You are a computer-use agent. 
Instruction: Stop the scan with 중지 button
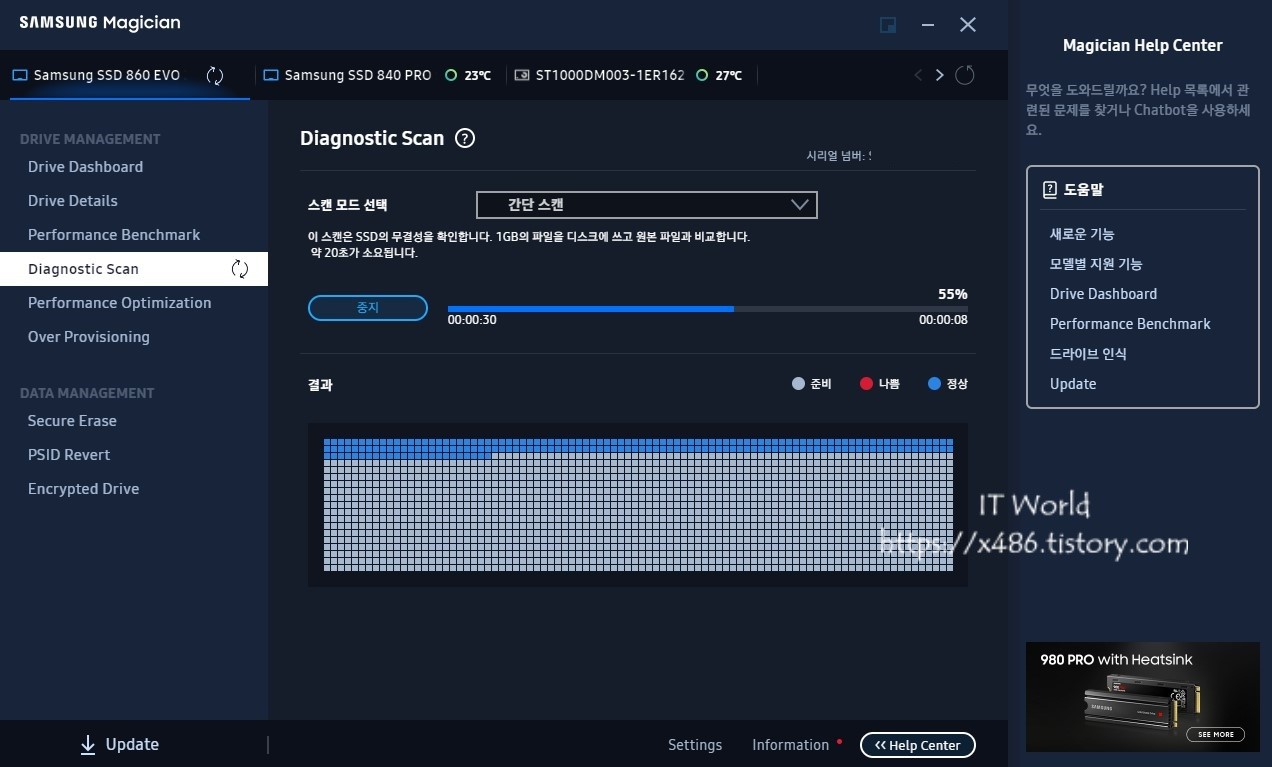pos(368,308)
